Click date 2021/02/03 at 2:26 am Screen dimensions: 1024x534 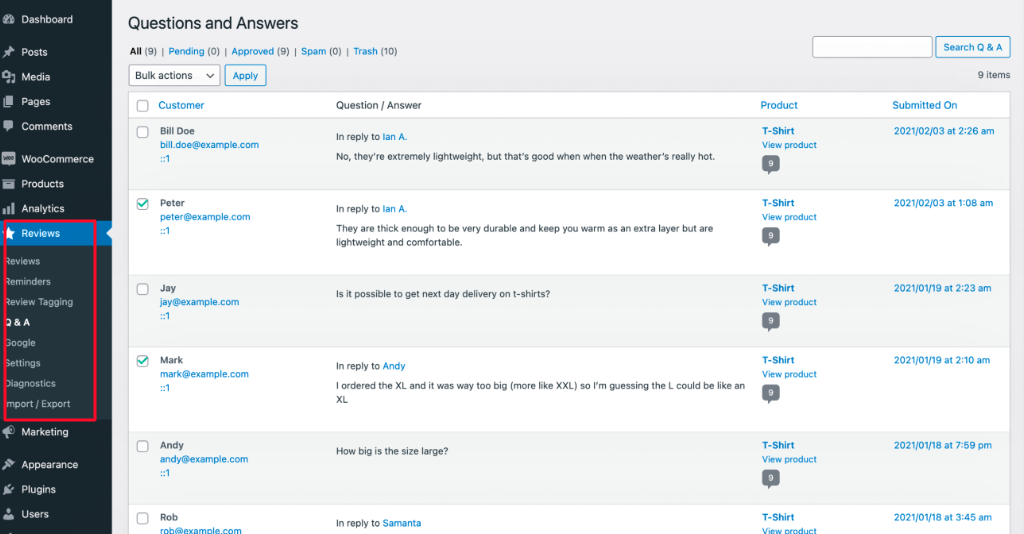[944, 131]
